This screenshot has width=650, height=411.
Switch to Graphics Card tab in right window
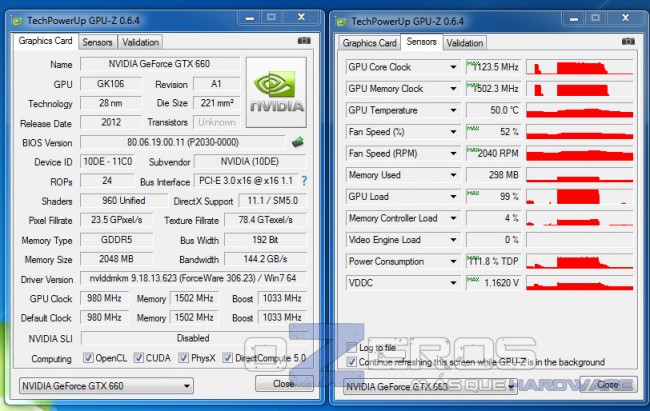click(369, 43)
